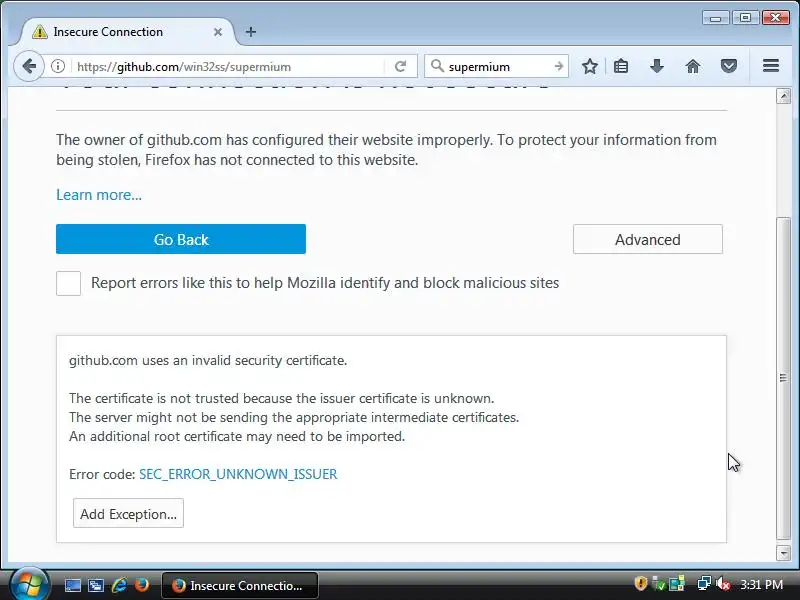Click text 'An additional root certificate may need to be imported.'
Viewport: 800px width, 600px height.
(x=237, y=436)
